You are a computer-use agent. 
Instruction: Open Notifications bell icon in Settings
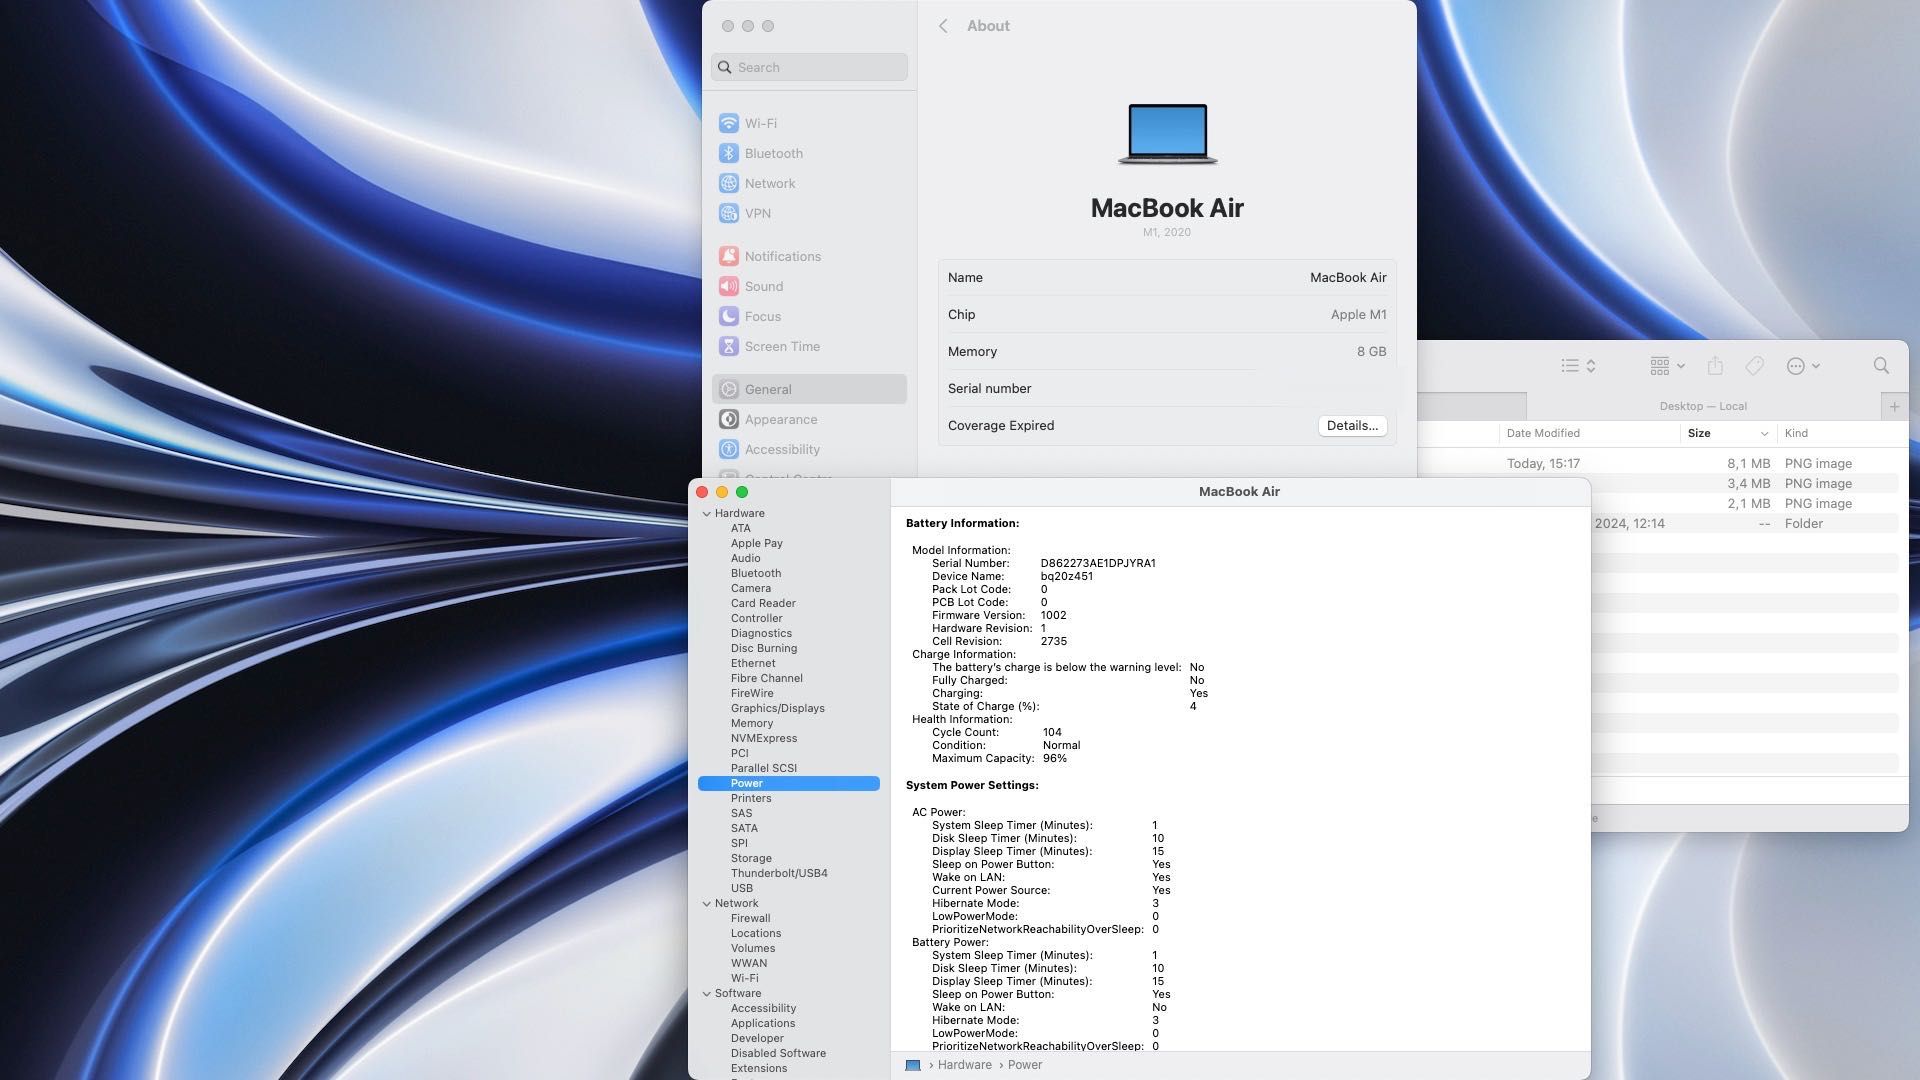click(x=729, y=256)
